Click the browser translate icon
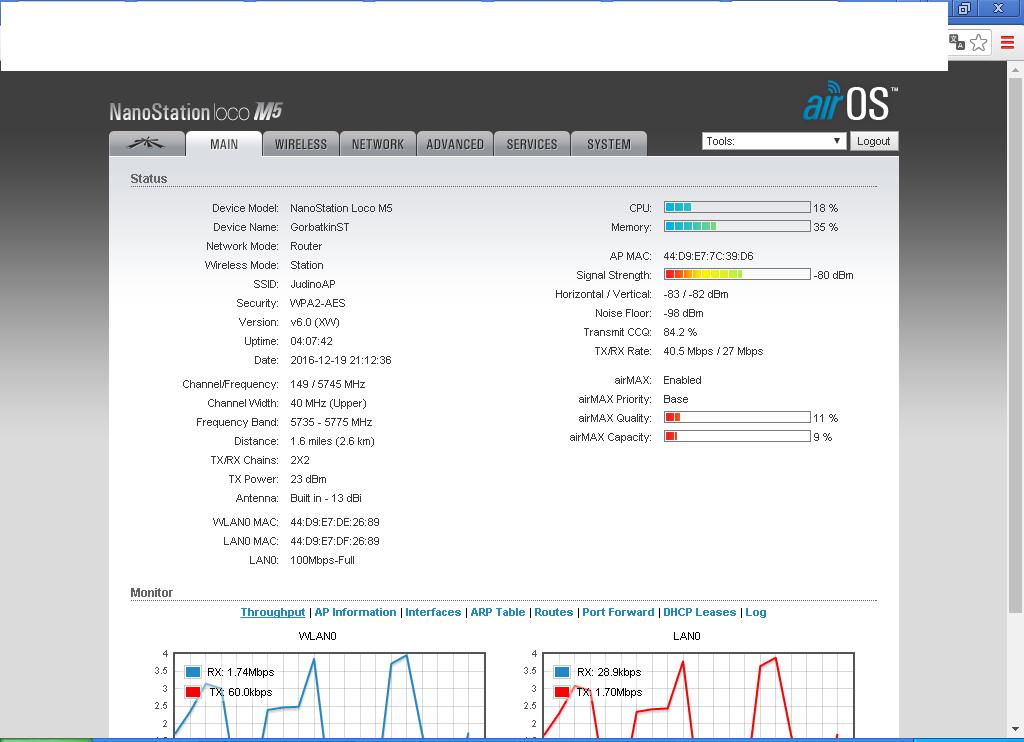The height and width of the screenshot is (742, 1024). pos(957,42)
